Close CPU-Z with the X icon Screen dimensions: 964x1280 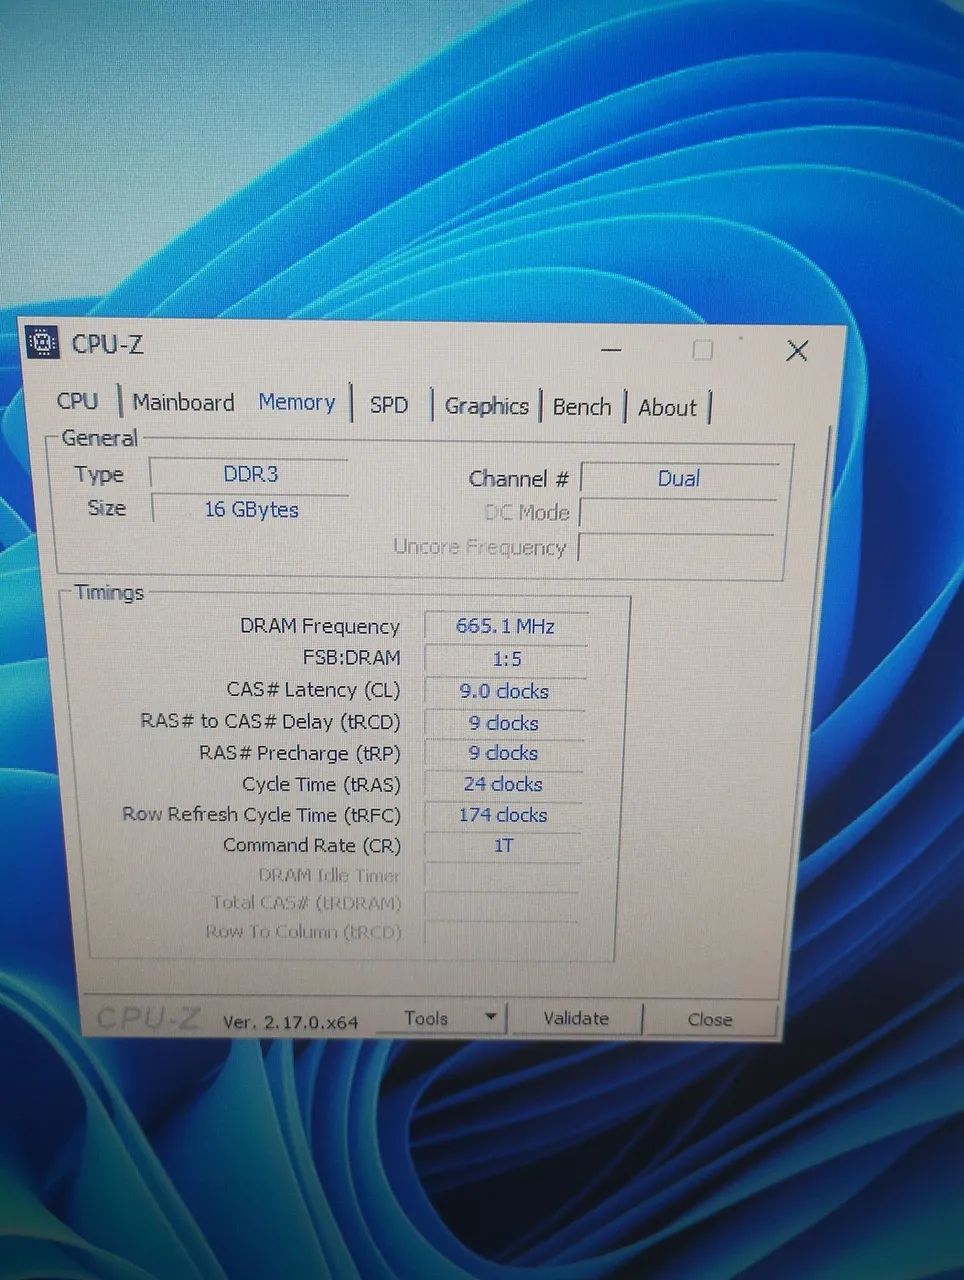coord(797,350)
